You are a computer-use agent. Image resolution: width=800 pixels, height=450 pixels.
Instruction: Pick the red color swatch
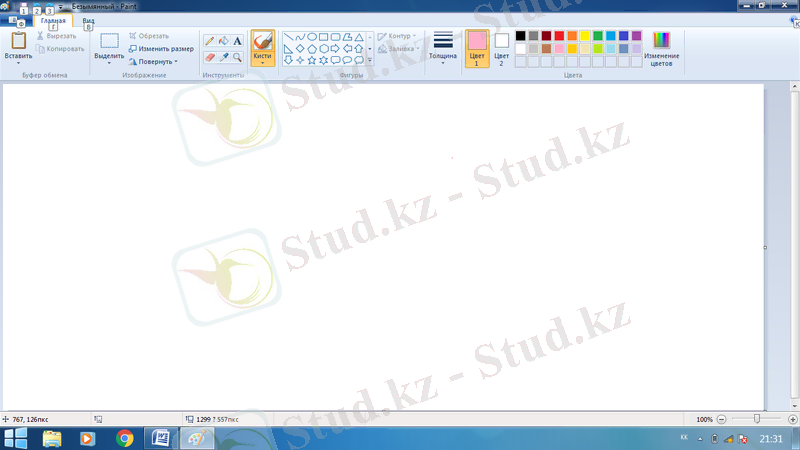click(x=559, y=36)
